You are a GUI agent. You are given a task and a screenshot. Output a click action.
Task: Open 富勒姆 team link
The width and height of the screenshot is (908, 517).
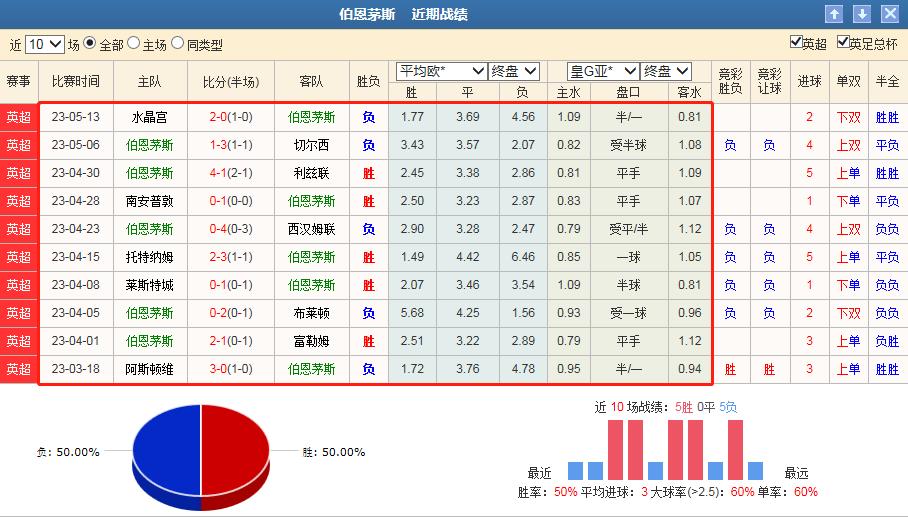(x=312, y=341)
